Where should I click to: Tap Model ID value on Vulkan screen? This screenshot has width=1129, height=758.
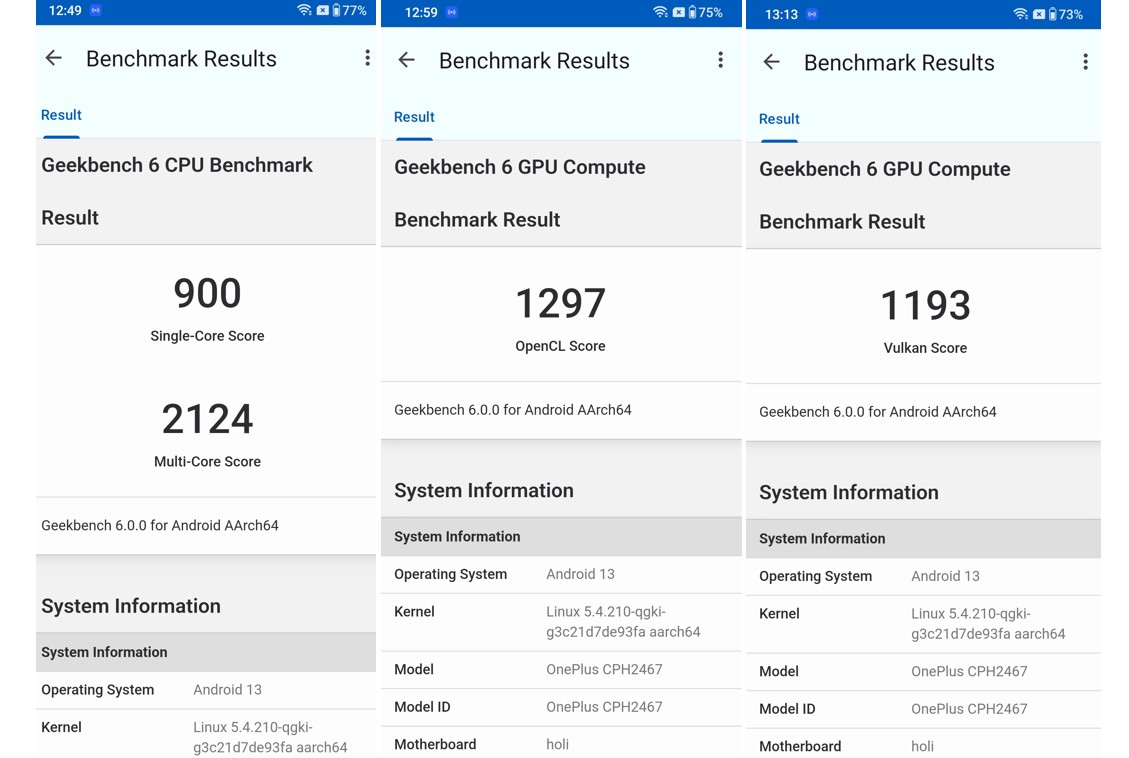tap(969, 708)
